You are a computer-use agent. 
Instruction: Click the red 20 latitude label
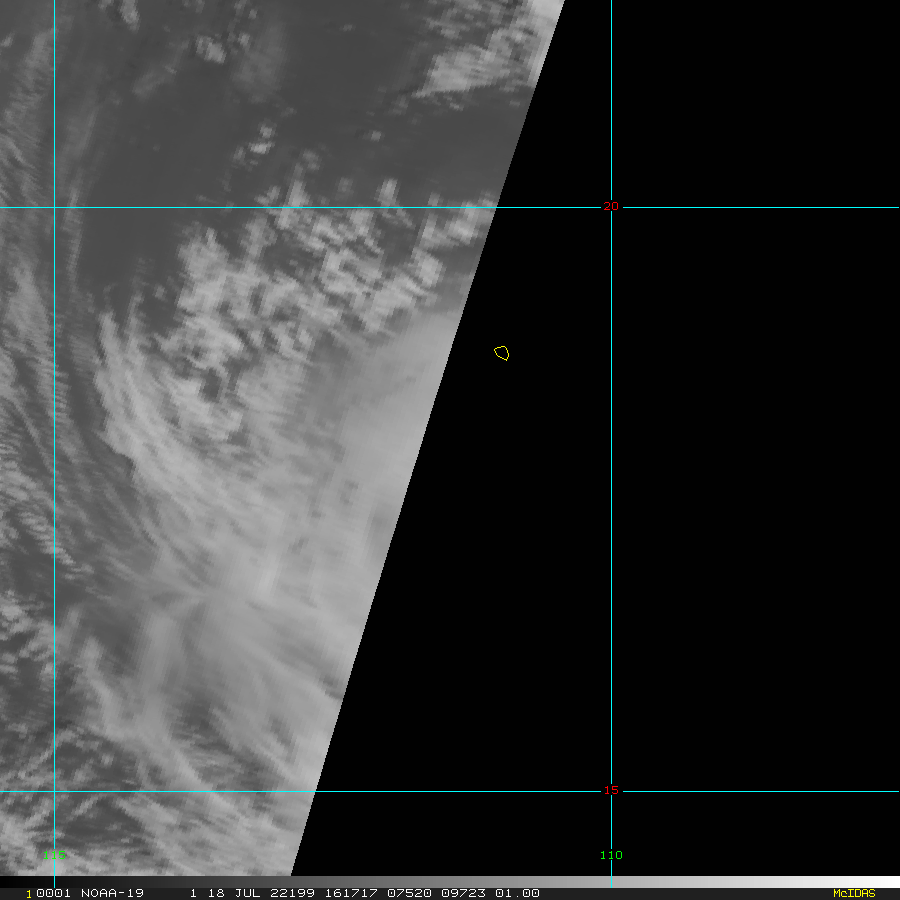click(x=610, y=206)
